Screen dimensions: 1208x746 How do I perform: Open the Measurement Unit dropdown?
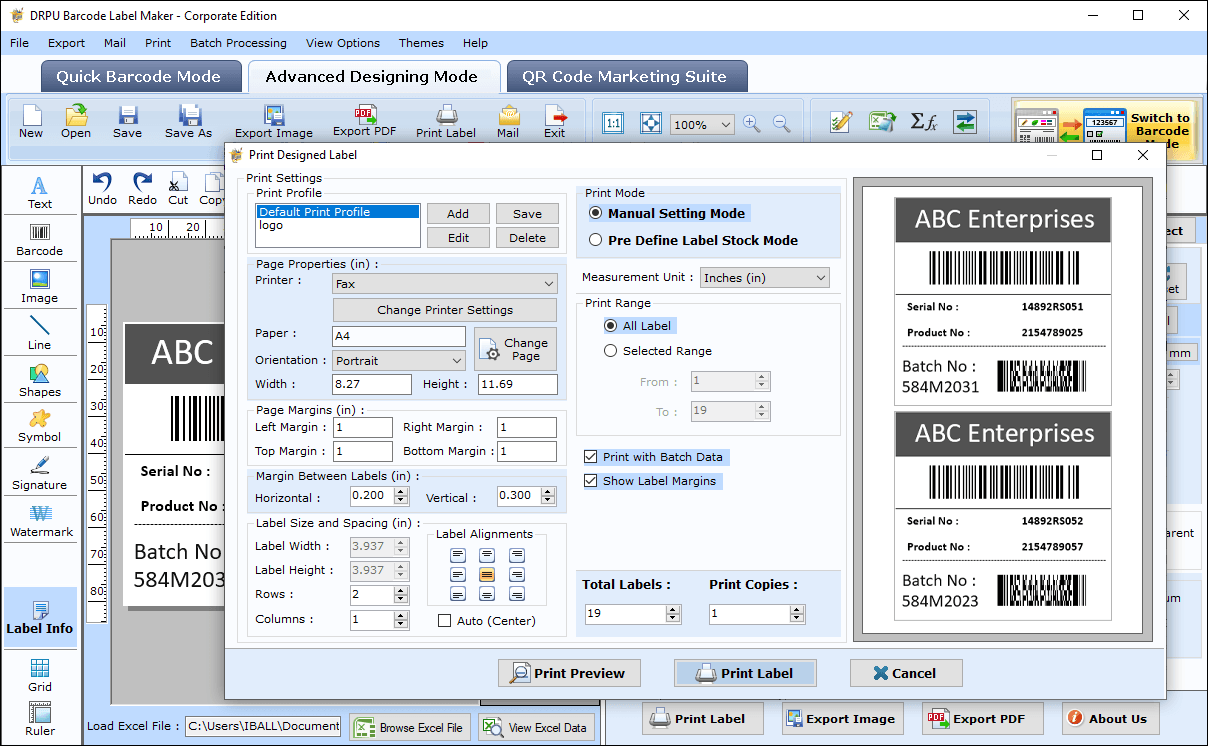[765, 277]
